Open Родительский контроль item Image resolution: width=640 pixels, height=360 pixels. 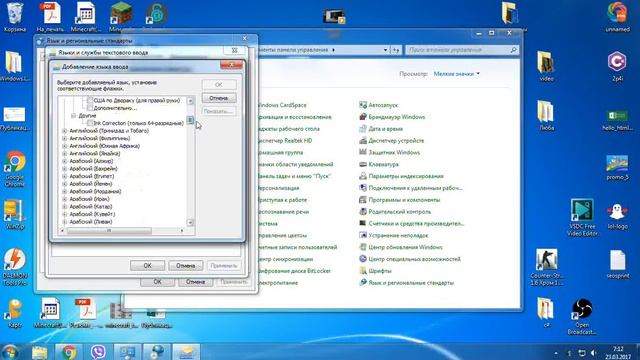(x=395, y=212)
